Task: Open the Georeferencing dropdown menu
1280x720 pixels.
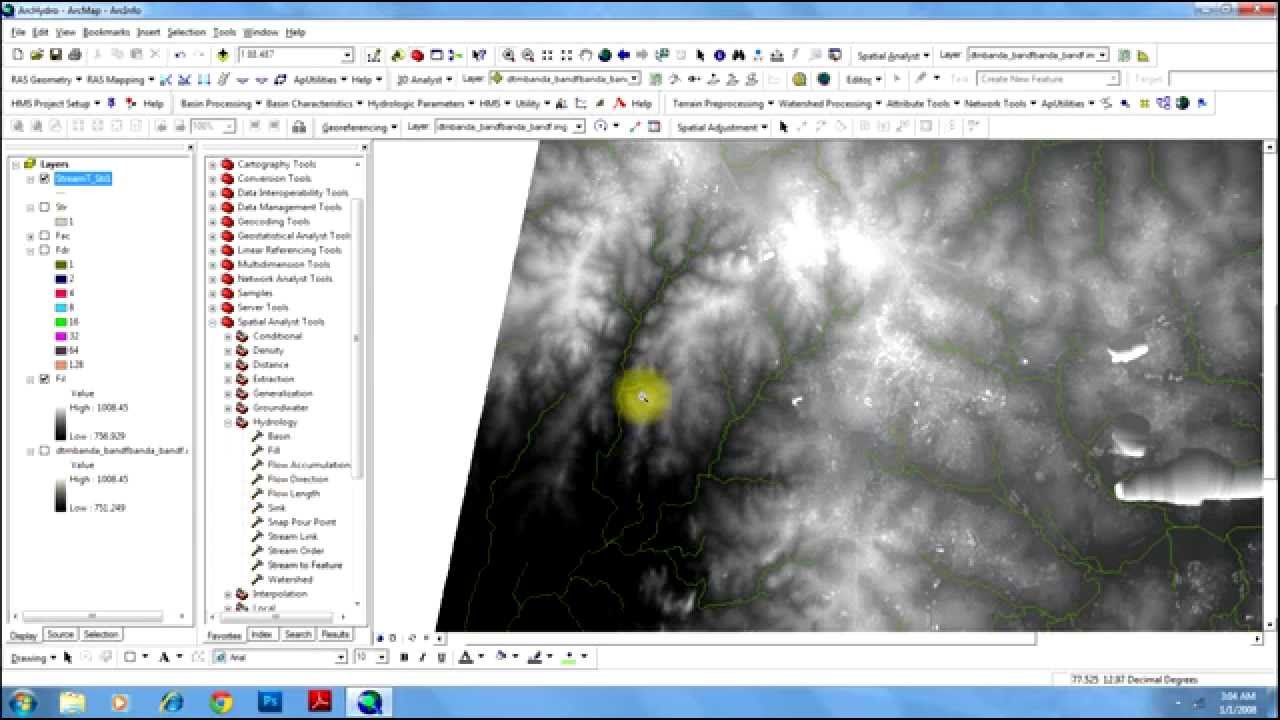Action: click(359, 127)
